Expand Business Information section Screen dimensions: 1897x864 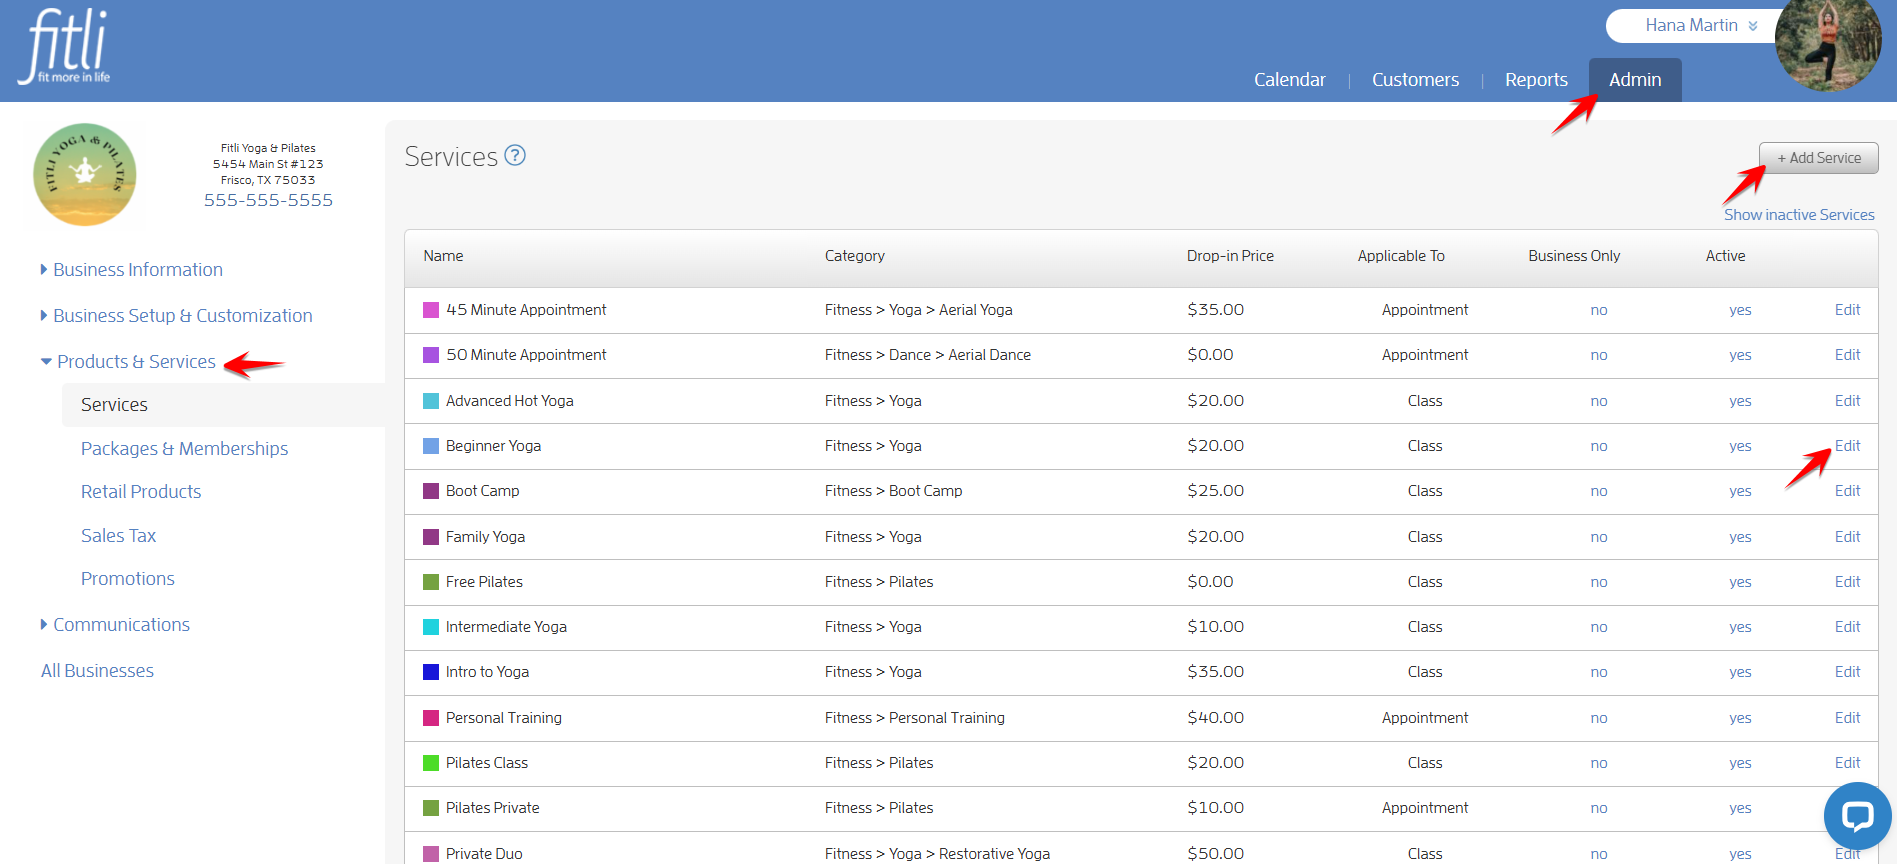[x=131, y=269]
